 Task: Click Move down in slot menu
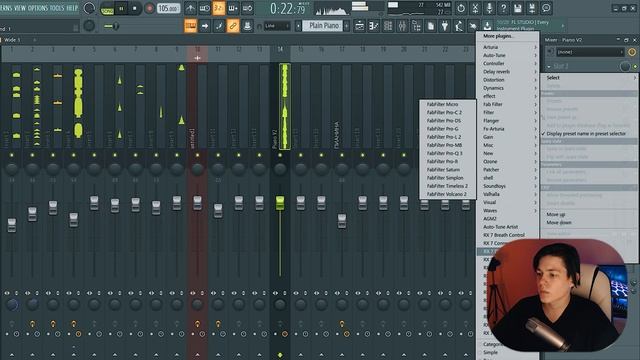click(559, 222)
